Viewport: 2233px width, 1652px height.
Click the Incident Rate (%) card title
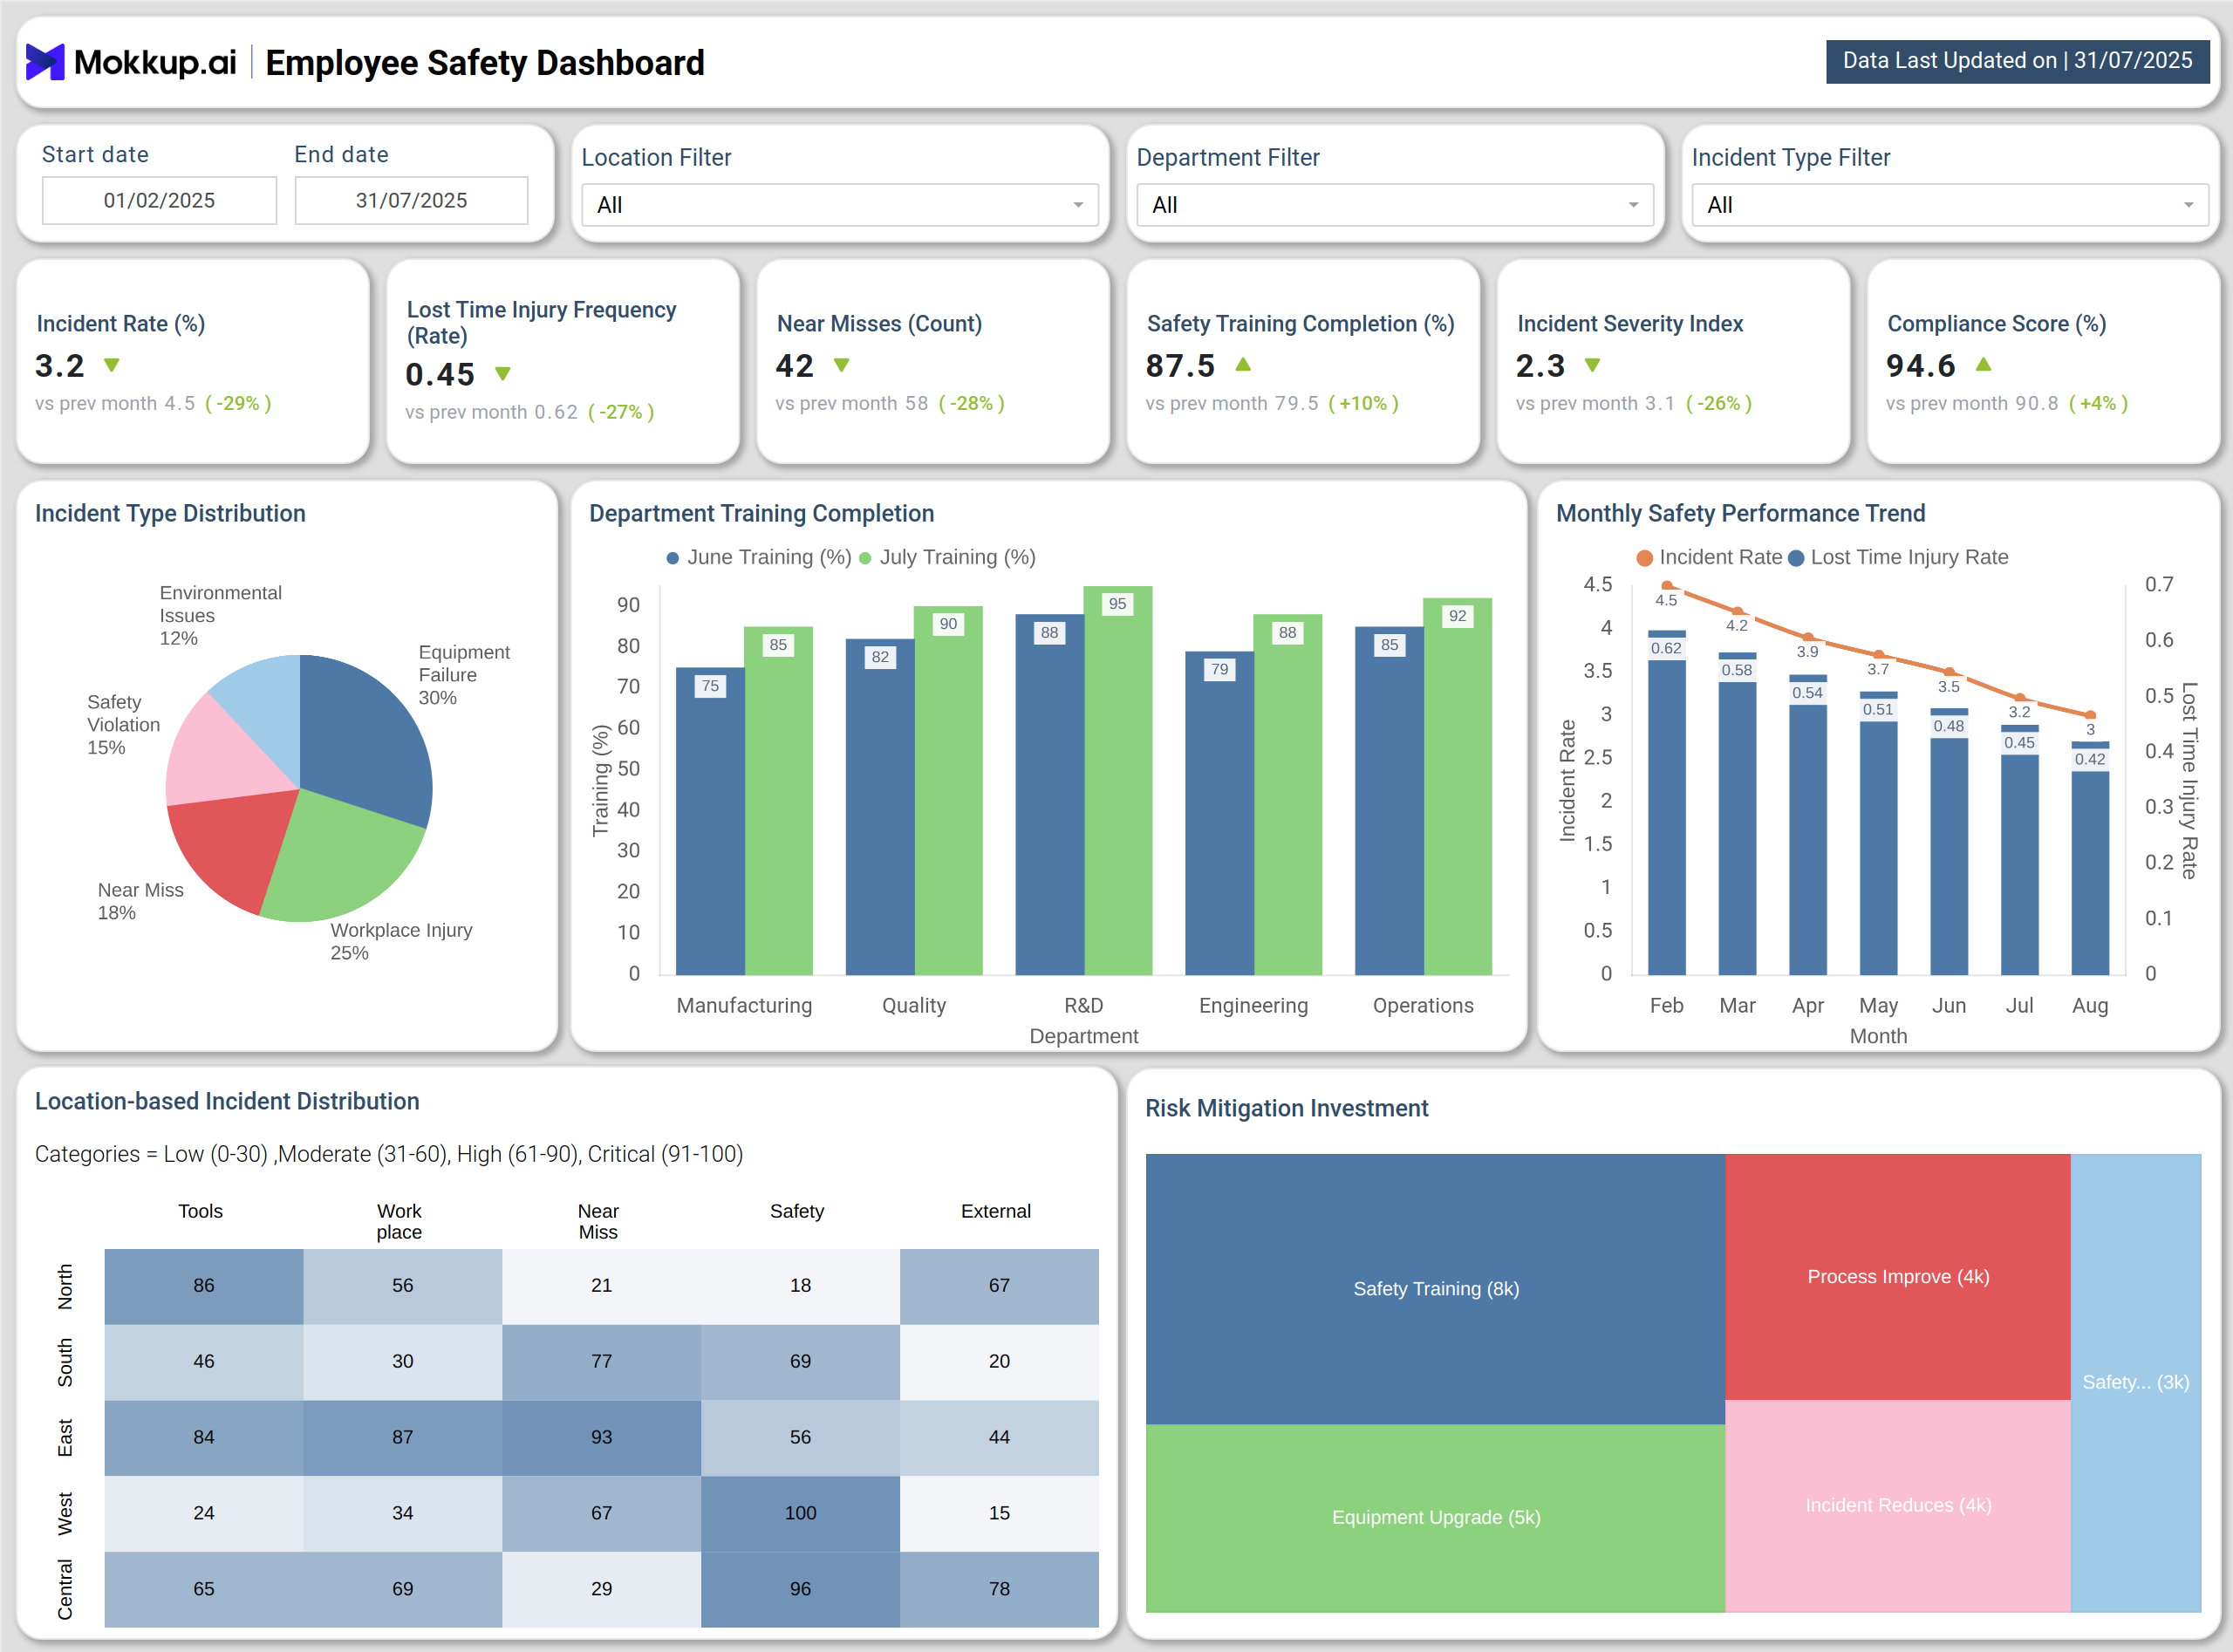[121, 324]
